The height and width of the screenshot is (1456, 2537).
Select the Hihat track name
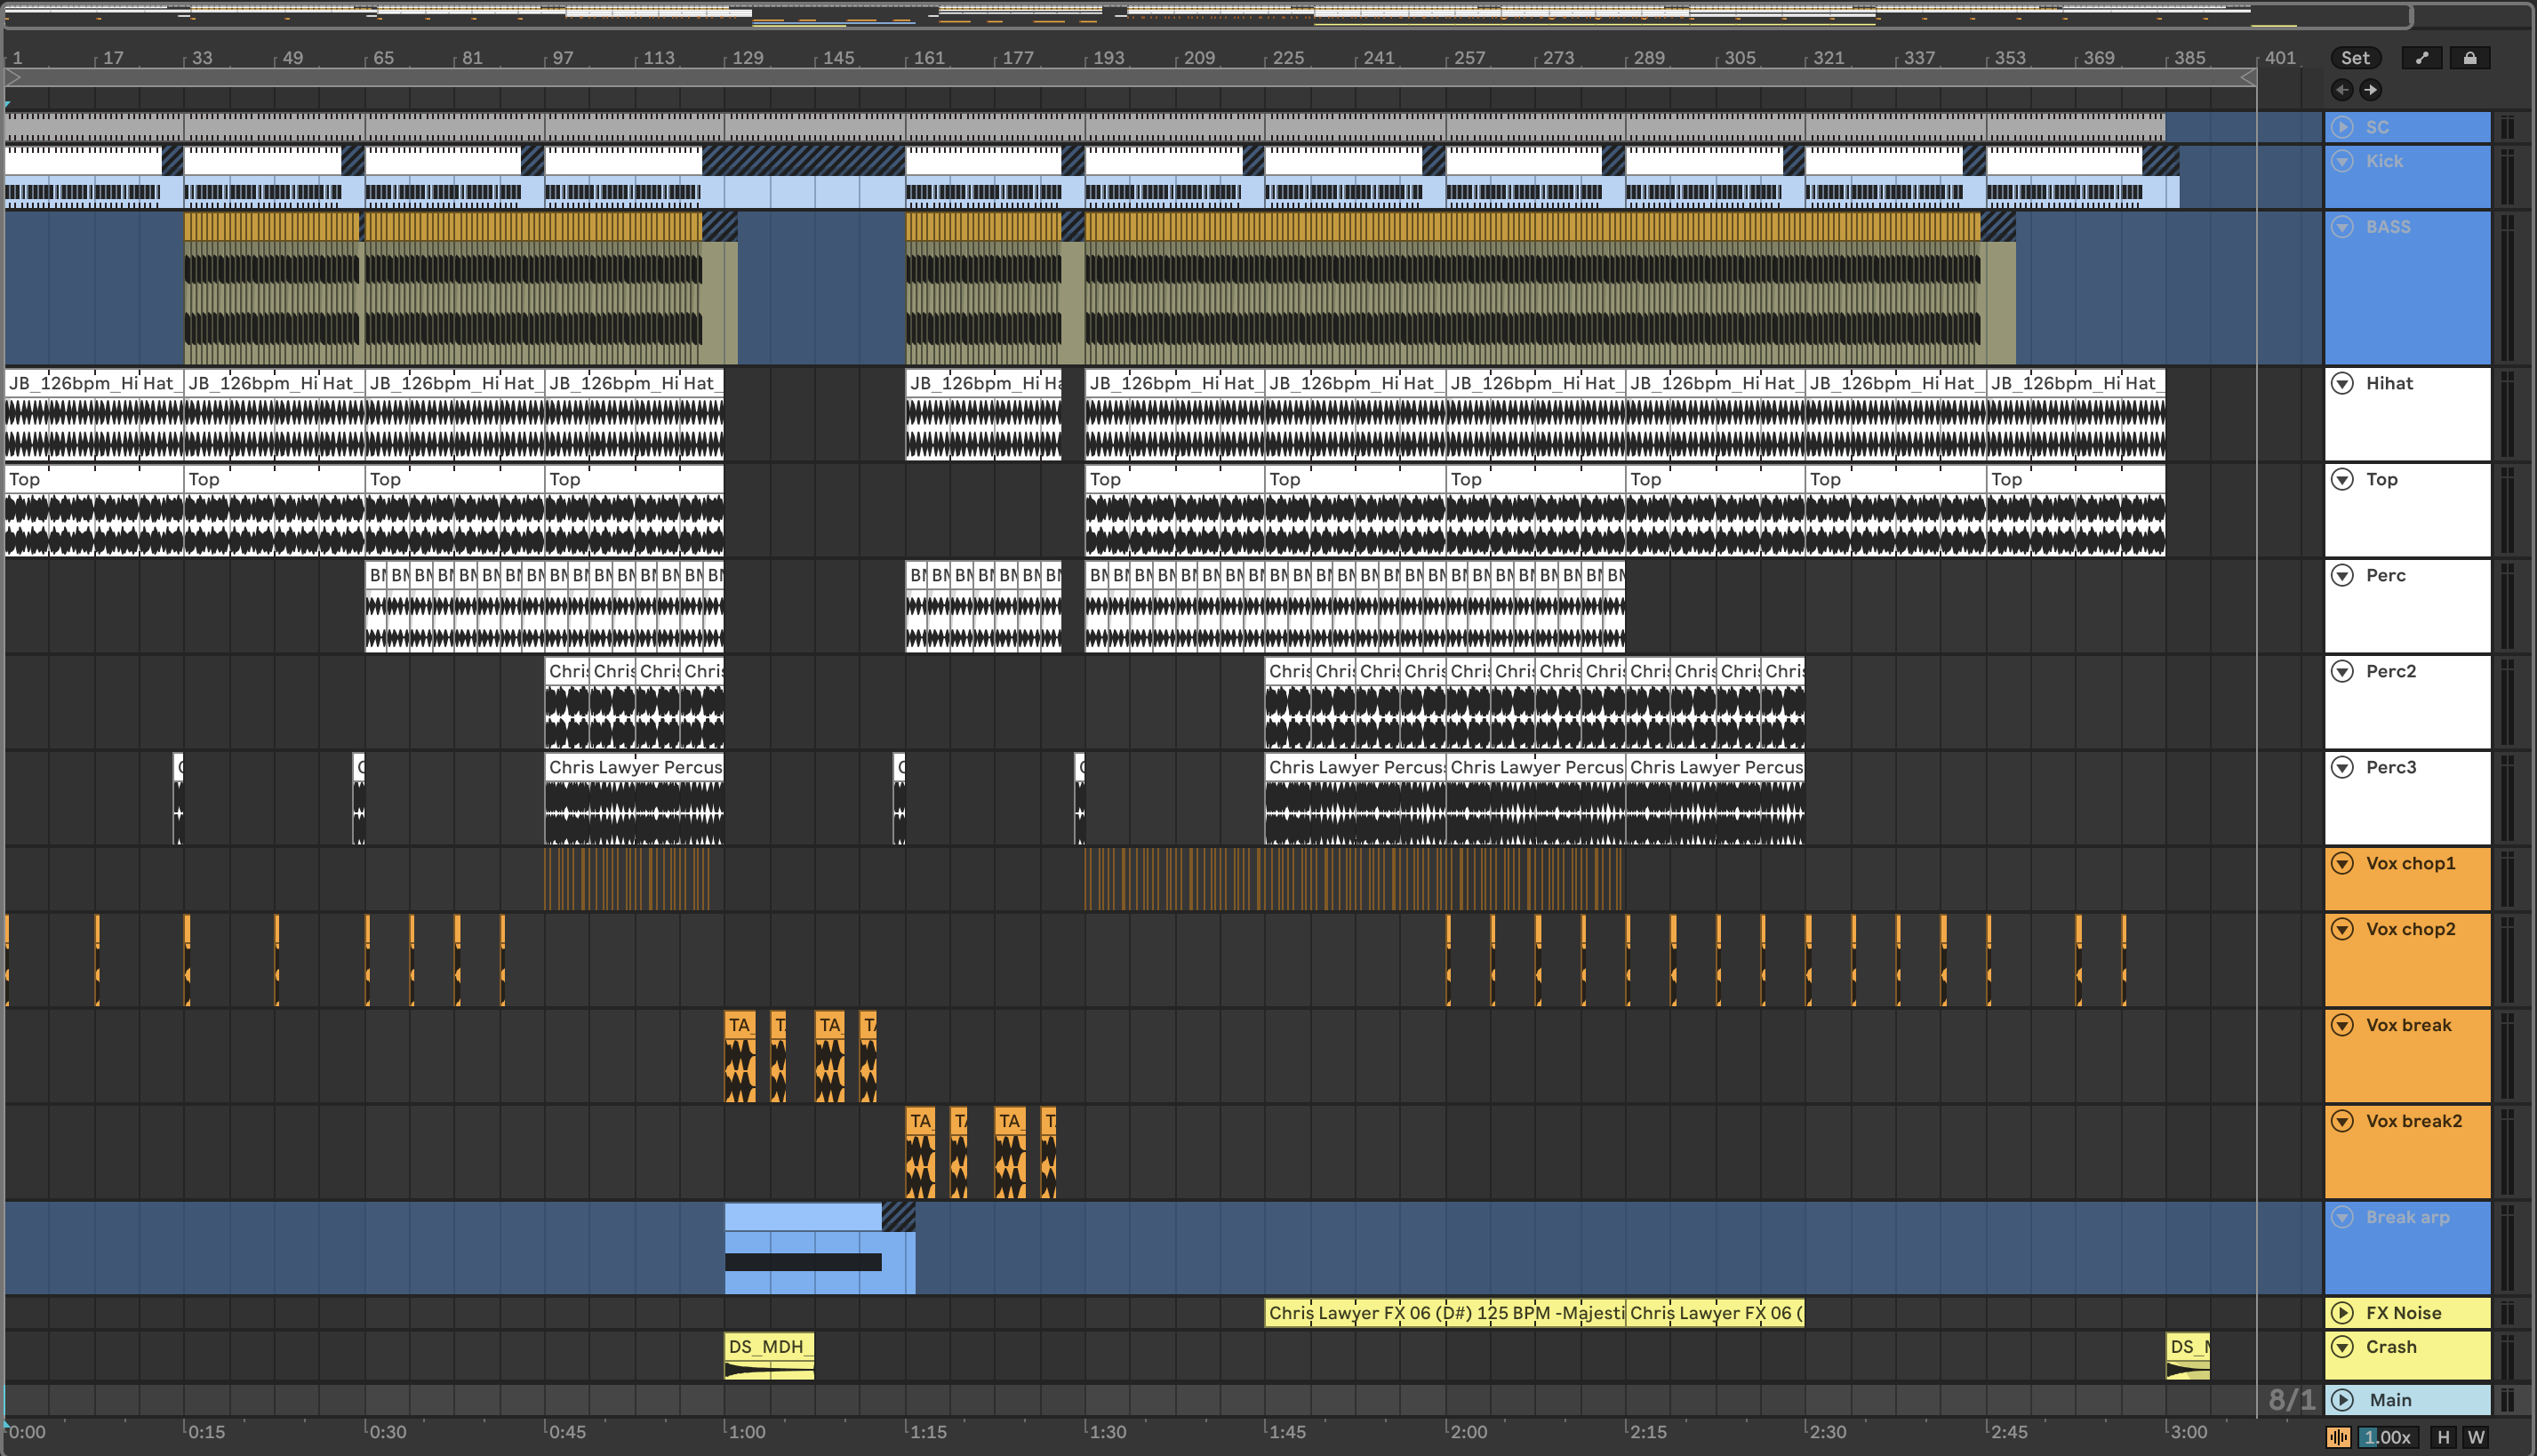click(2389, 383)
